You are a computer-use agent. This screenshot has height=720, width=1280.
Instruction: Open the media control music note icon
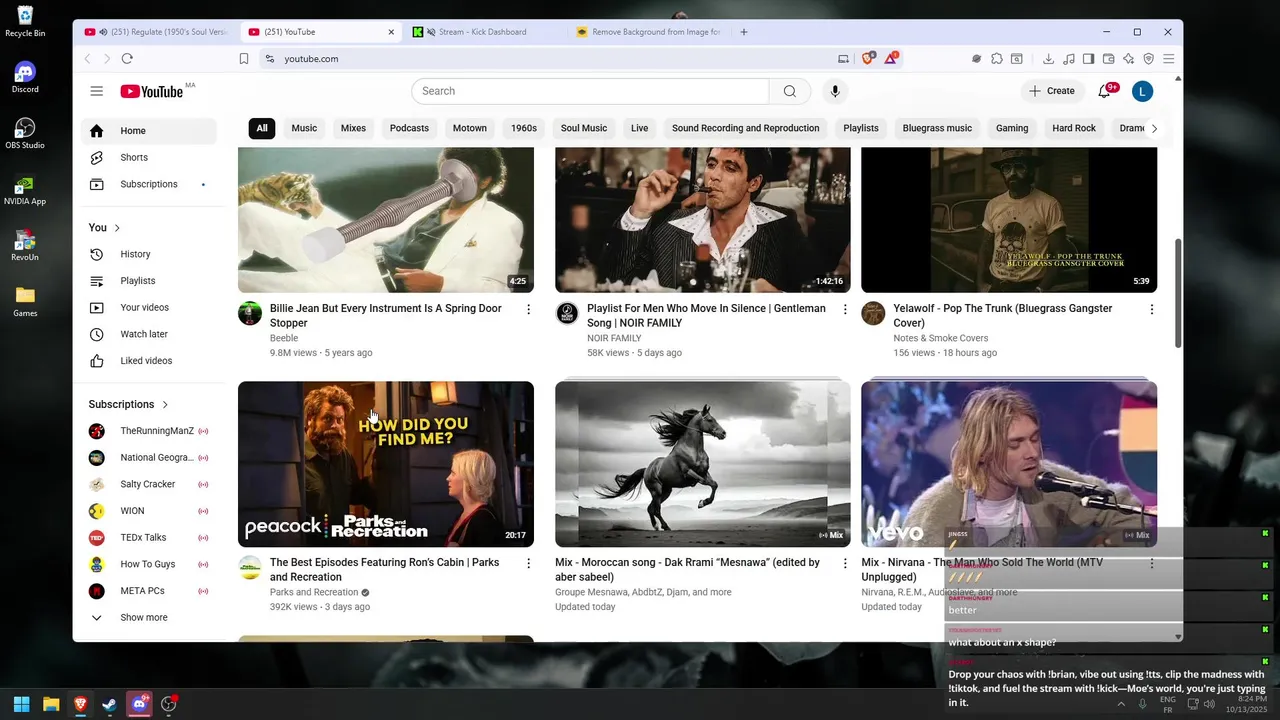point(1069,59)
